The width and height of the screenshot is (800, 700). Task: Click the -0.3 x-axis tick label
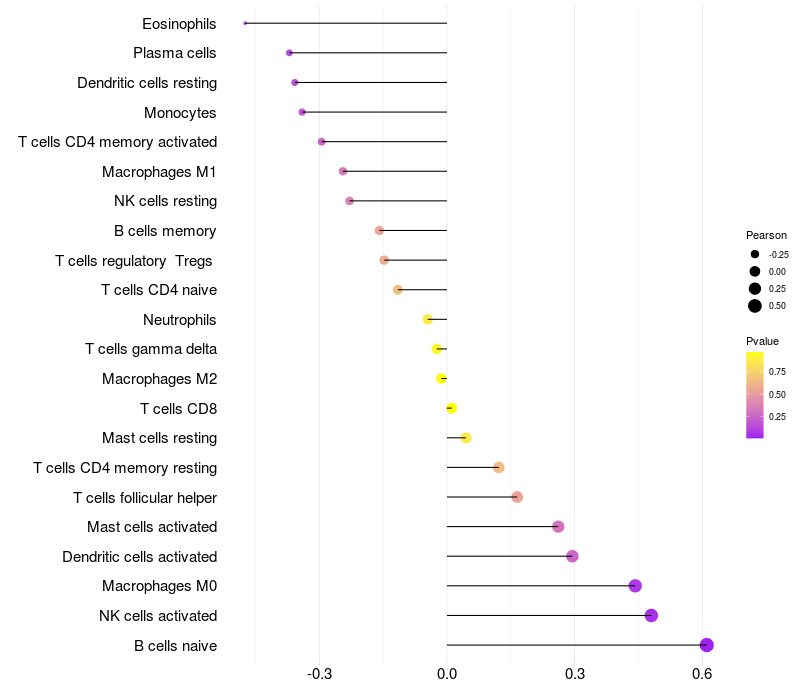[x=319, y=674]
